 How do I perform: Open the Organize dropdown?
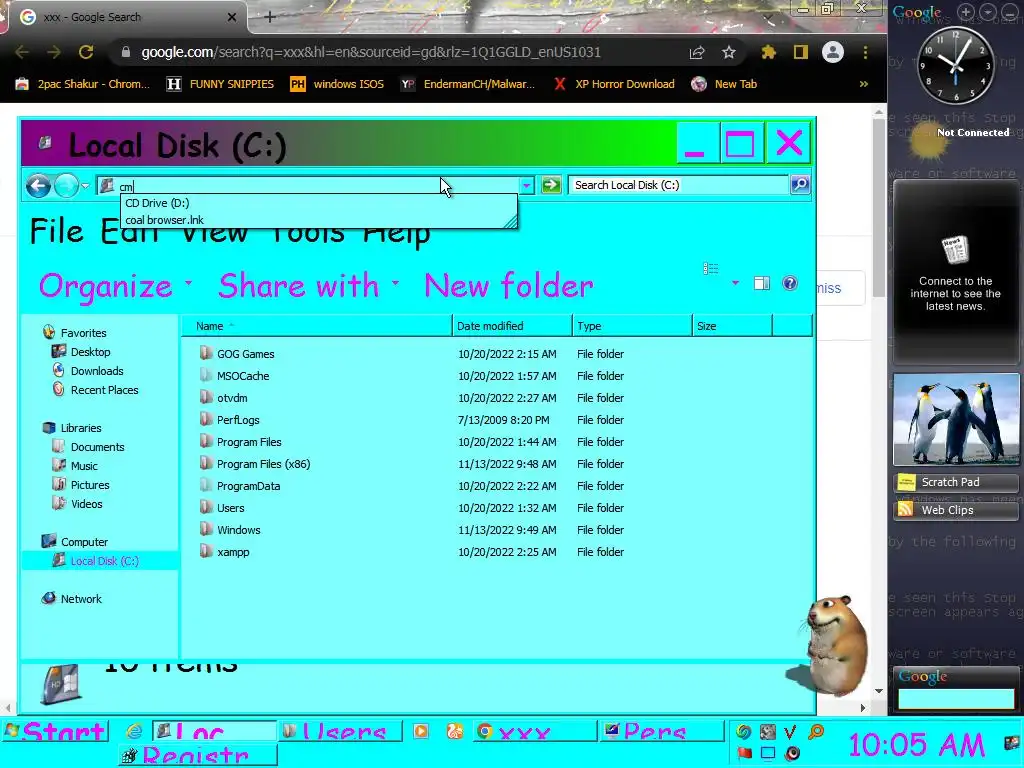point(115,286)
